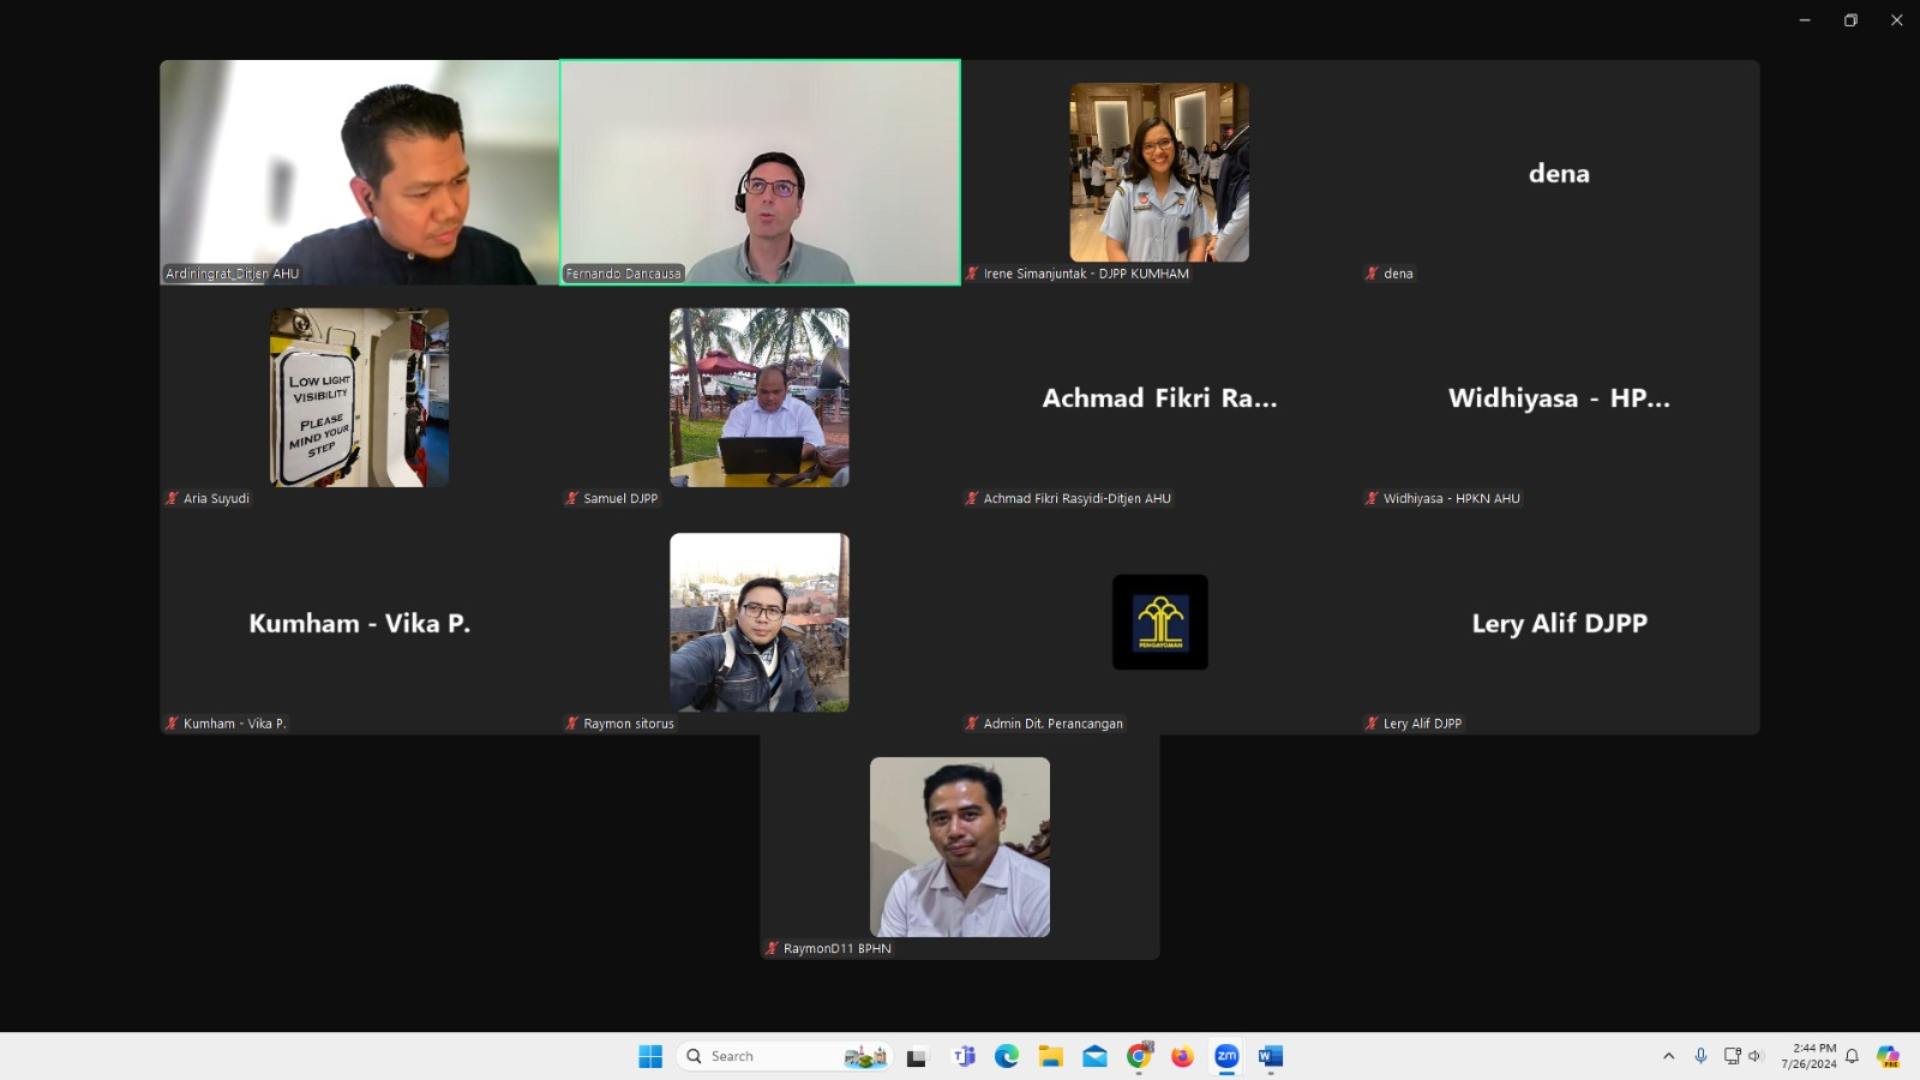Select the Achmad Fikri Ra... tile
Viewport: 1920px width, 1080px height.
(x=1159, y=397)
